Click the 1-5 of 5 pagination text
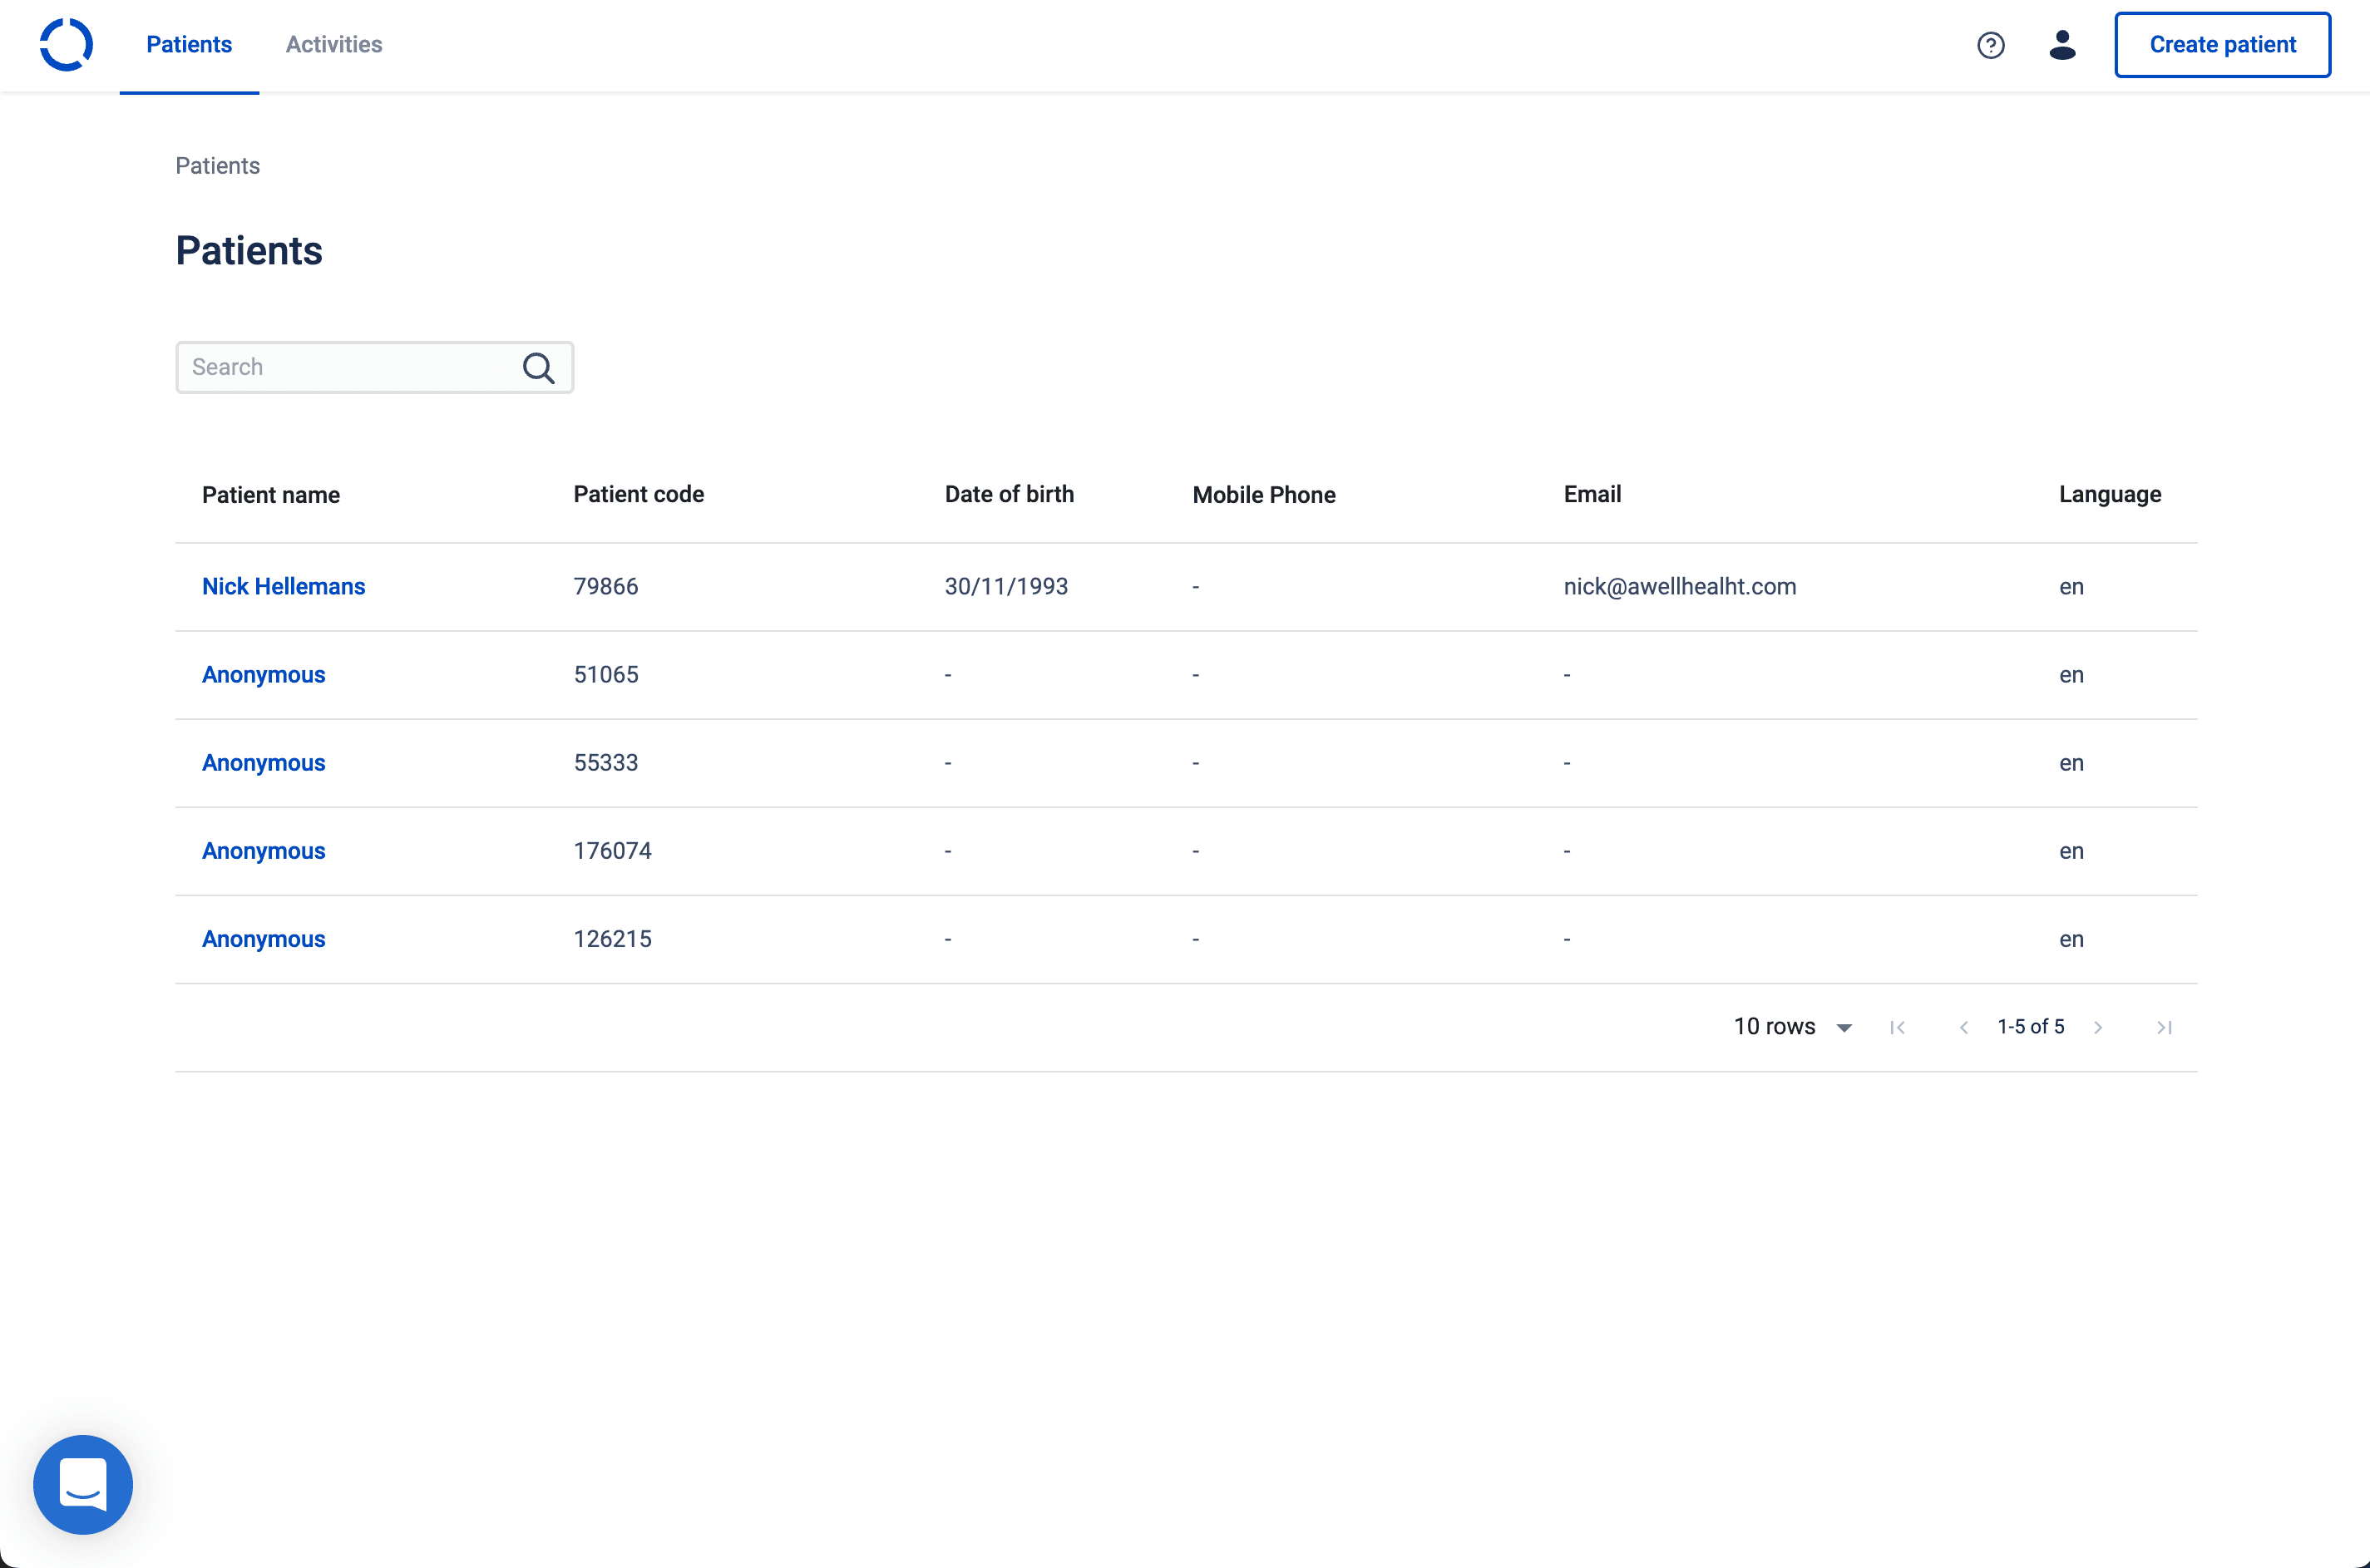 [x=2030, y=1027]
